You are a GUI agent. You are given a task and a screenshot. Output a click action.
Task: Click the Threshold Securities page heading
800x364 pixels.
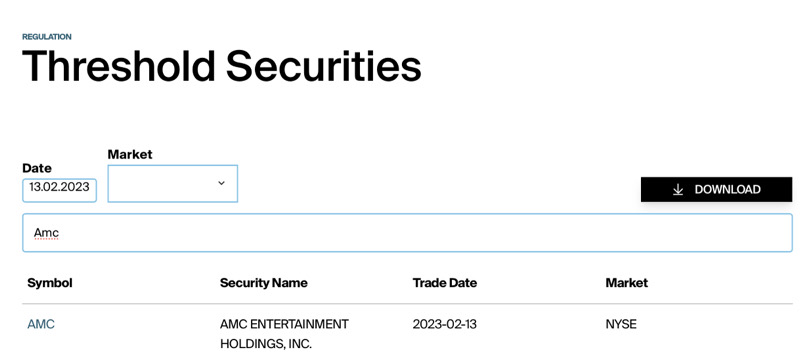click(x=222, y=66)
